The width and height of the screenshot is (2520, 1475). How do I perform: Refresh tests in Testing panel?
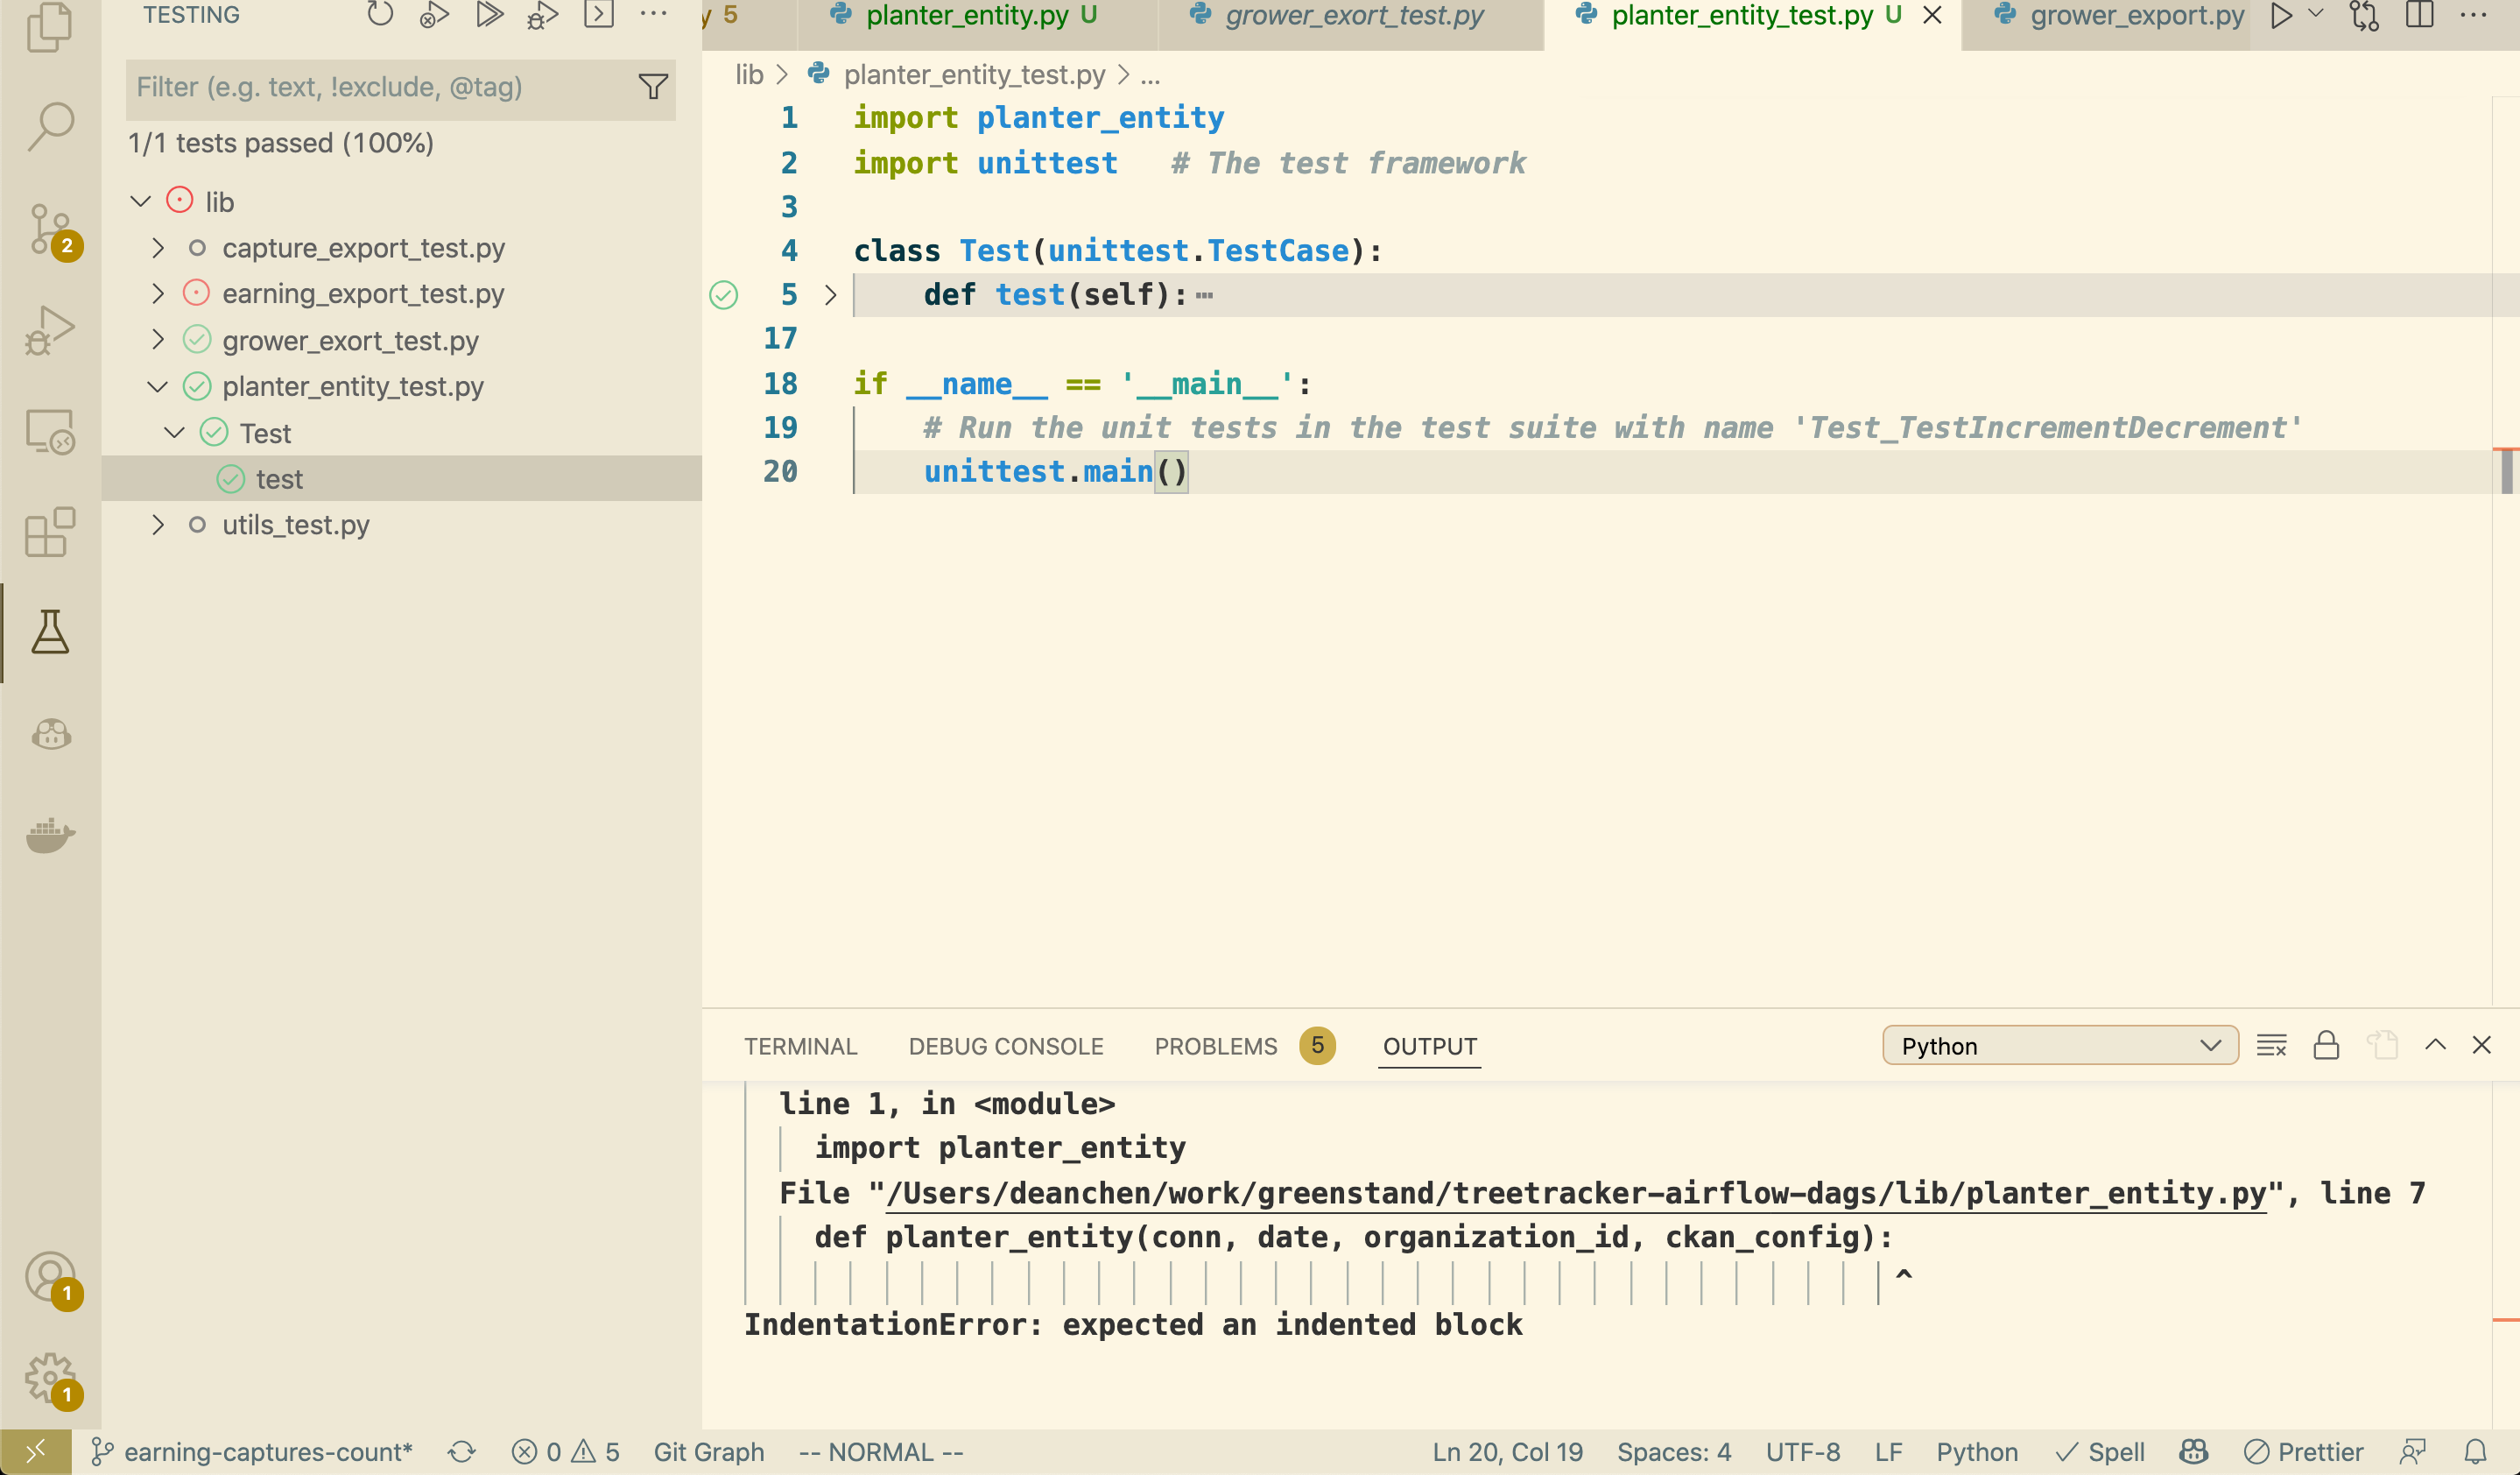tap(380, 14)
